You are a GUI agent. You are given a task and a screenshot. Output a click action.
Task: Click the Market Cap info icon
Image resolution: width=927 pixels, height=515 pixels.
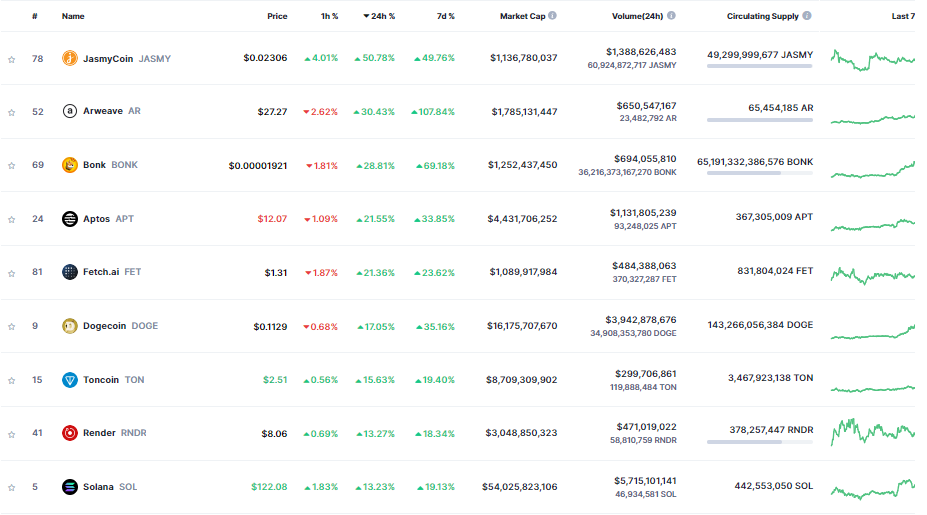click(552, 15)
